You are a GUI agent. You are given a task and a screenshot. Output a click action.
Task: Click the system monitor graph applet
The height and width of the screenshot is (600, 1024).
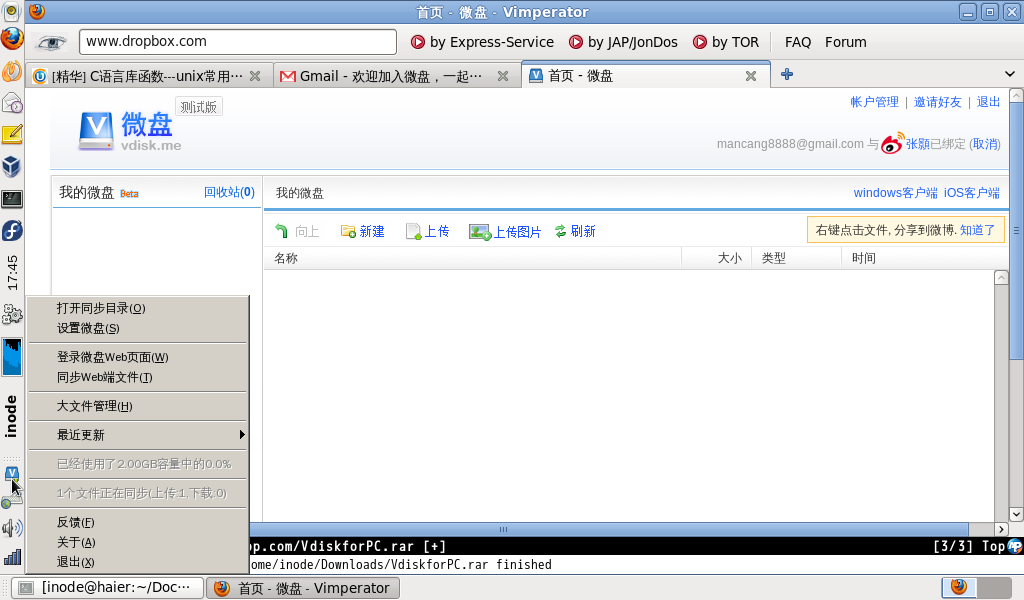click(x=12, y=357)
